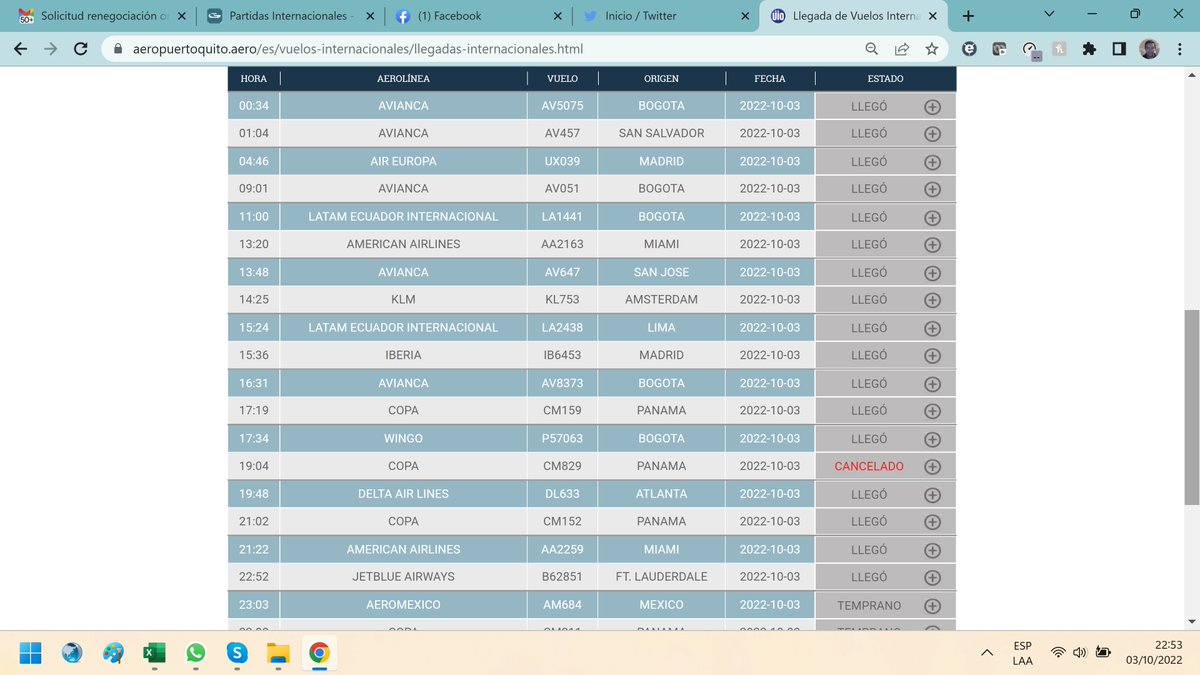Image resolution: width=1200 pixels, height=675 pixels.
Task: Open plus icon for LATAM flight LA2438
Action: 932,329
